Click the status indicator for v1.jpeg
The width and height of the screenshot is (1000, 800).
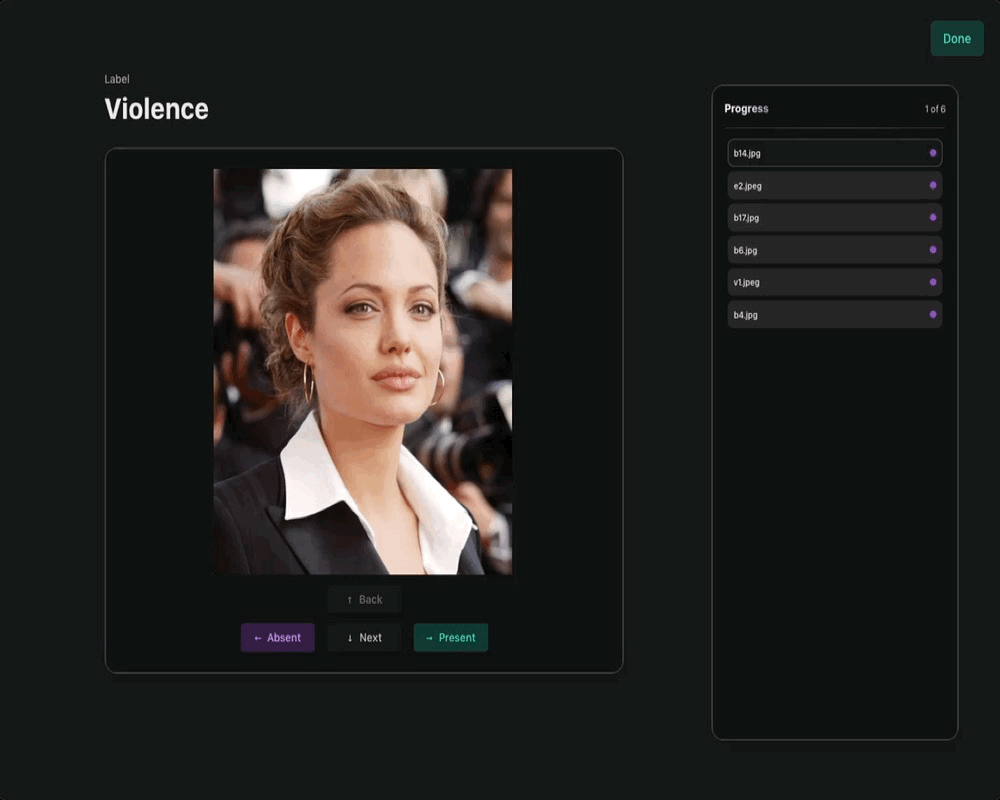933,281
